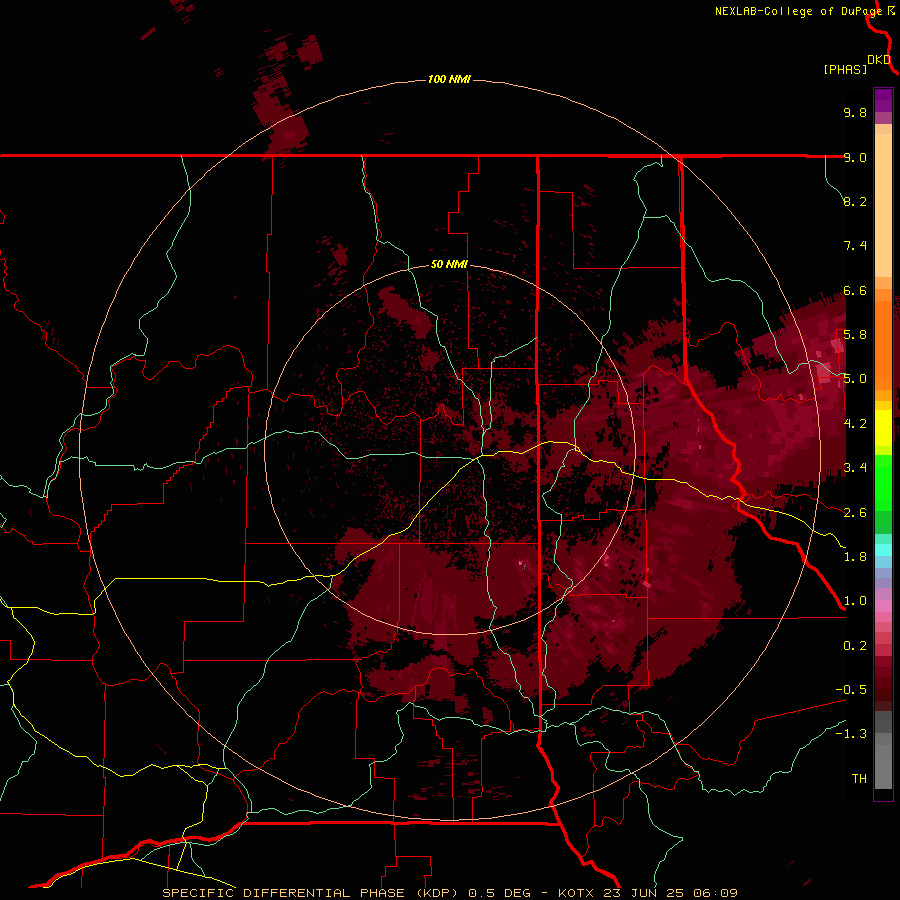Click the 9.0 scale label
Viewport: 900px width, 900px height.
(x=855, y=157)
